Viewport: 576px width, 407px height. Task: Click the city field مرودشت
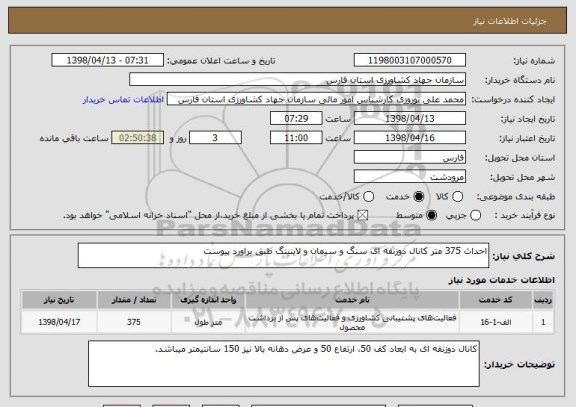tap(410, 177)
